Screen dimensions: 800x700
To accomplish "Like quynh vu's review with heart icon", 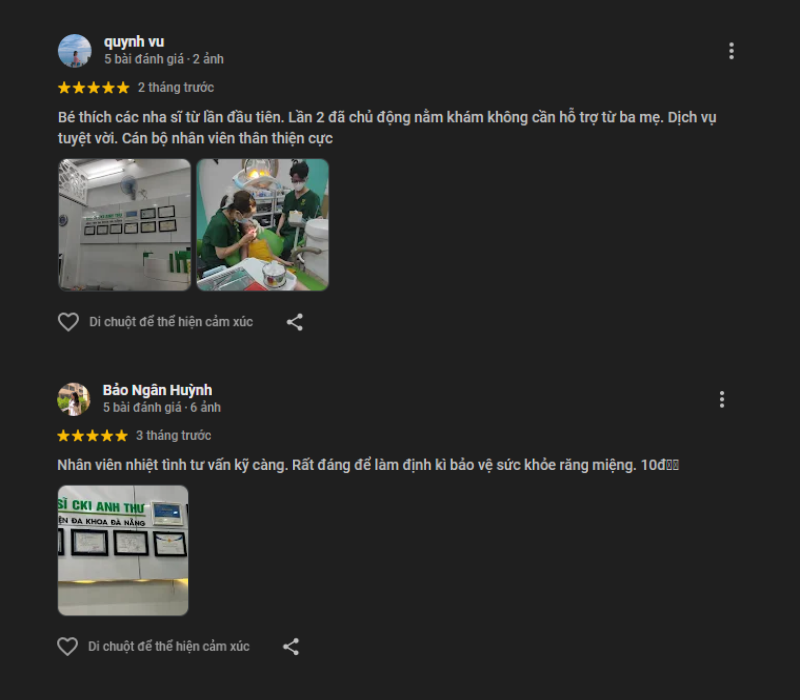I will (x=68, y=322).
